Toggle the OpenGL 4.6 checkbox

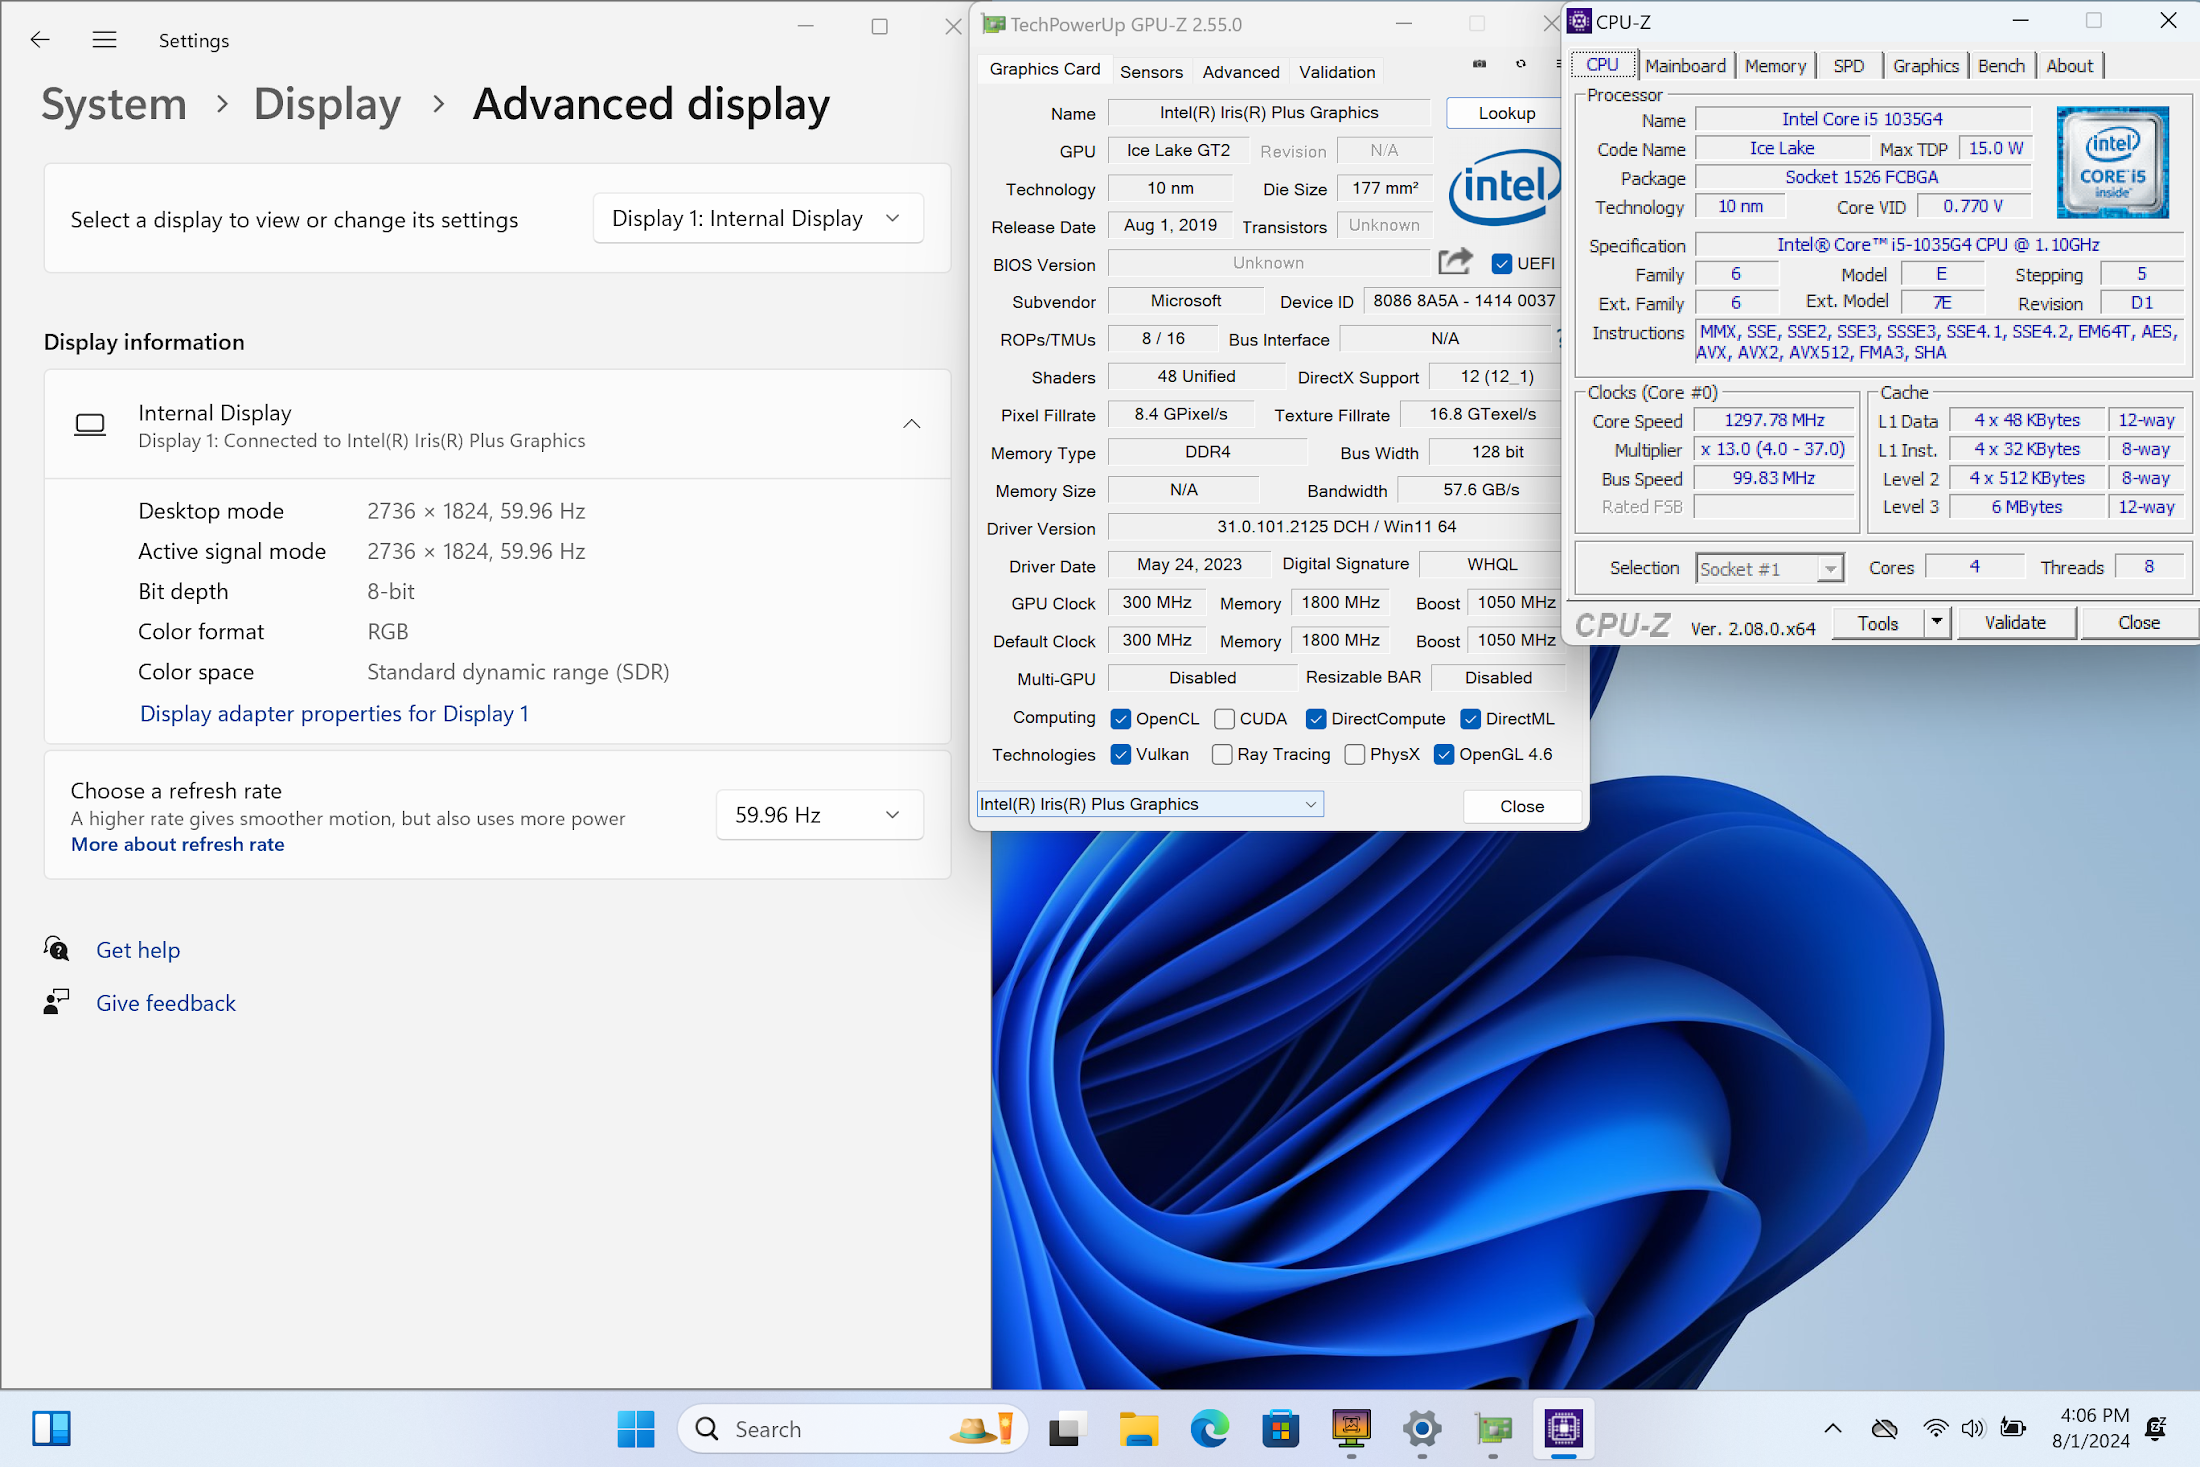point(1444,754)
